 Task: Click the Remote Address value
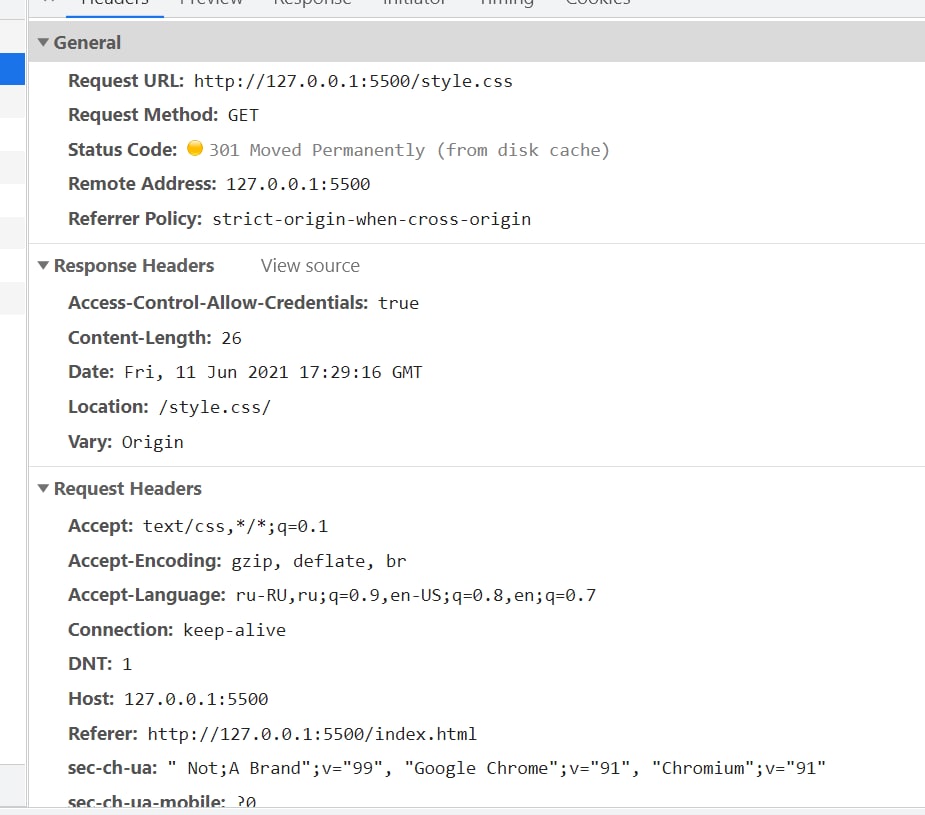point(298,185)
